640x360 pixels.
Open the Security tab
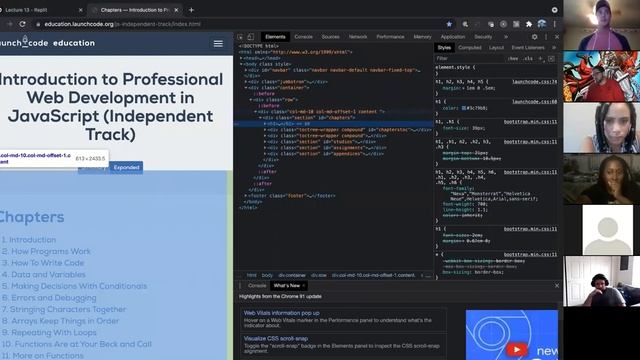(x=483, y=37)
